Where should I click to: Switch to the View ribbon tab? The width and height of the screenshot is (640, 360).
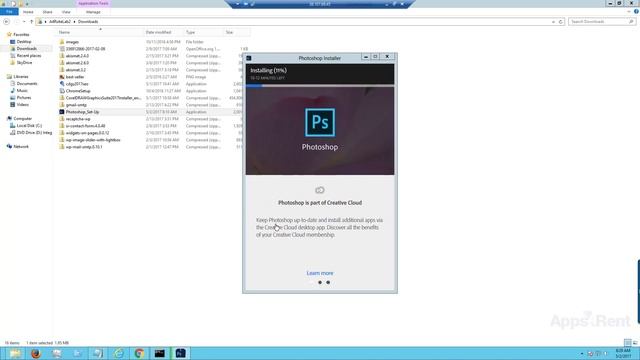pyautogui.click(x=66, y=12)
